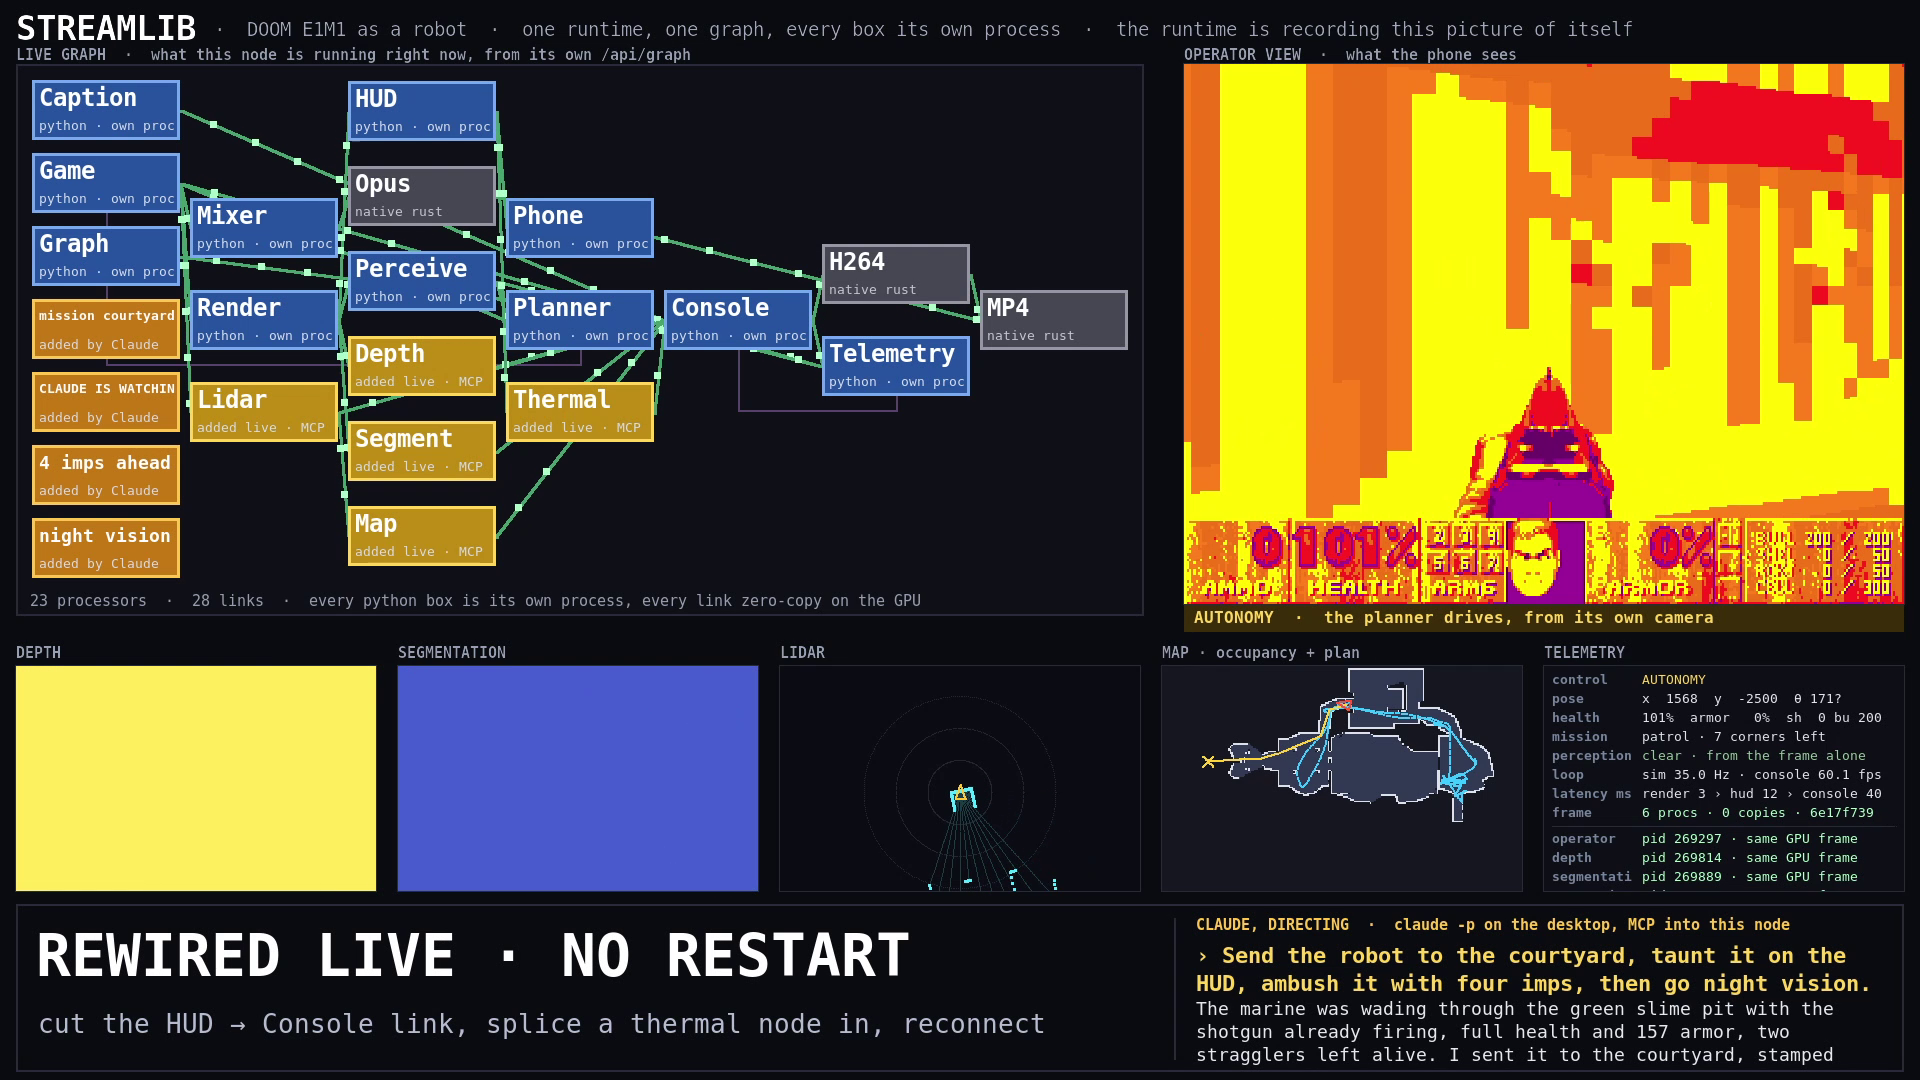Screen dimensions: 1920x1080
Task: Click the Segment MCP node
Action: 422,451
